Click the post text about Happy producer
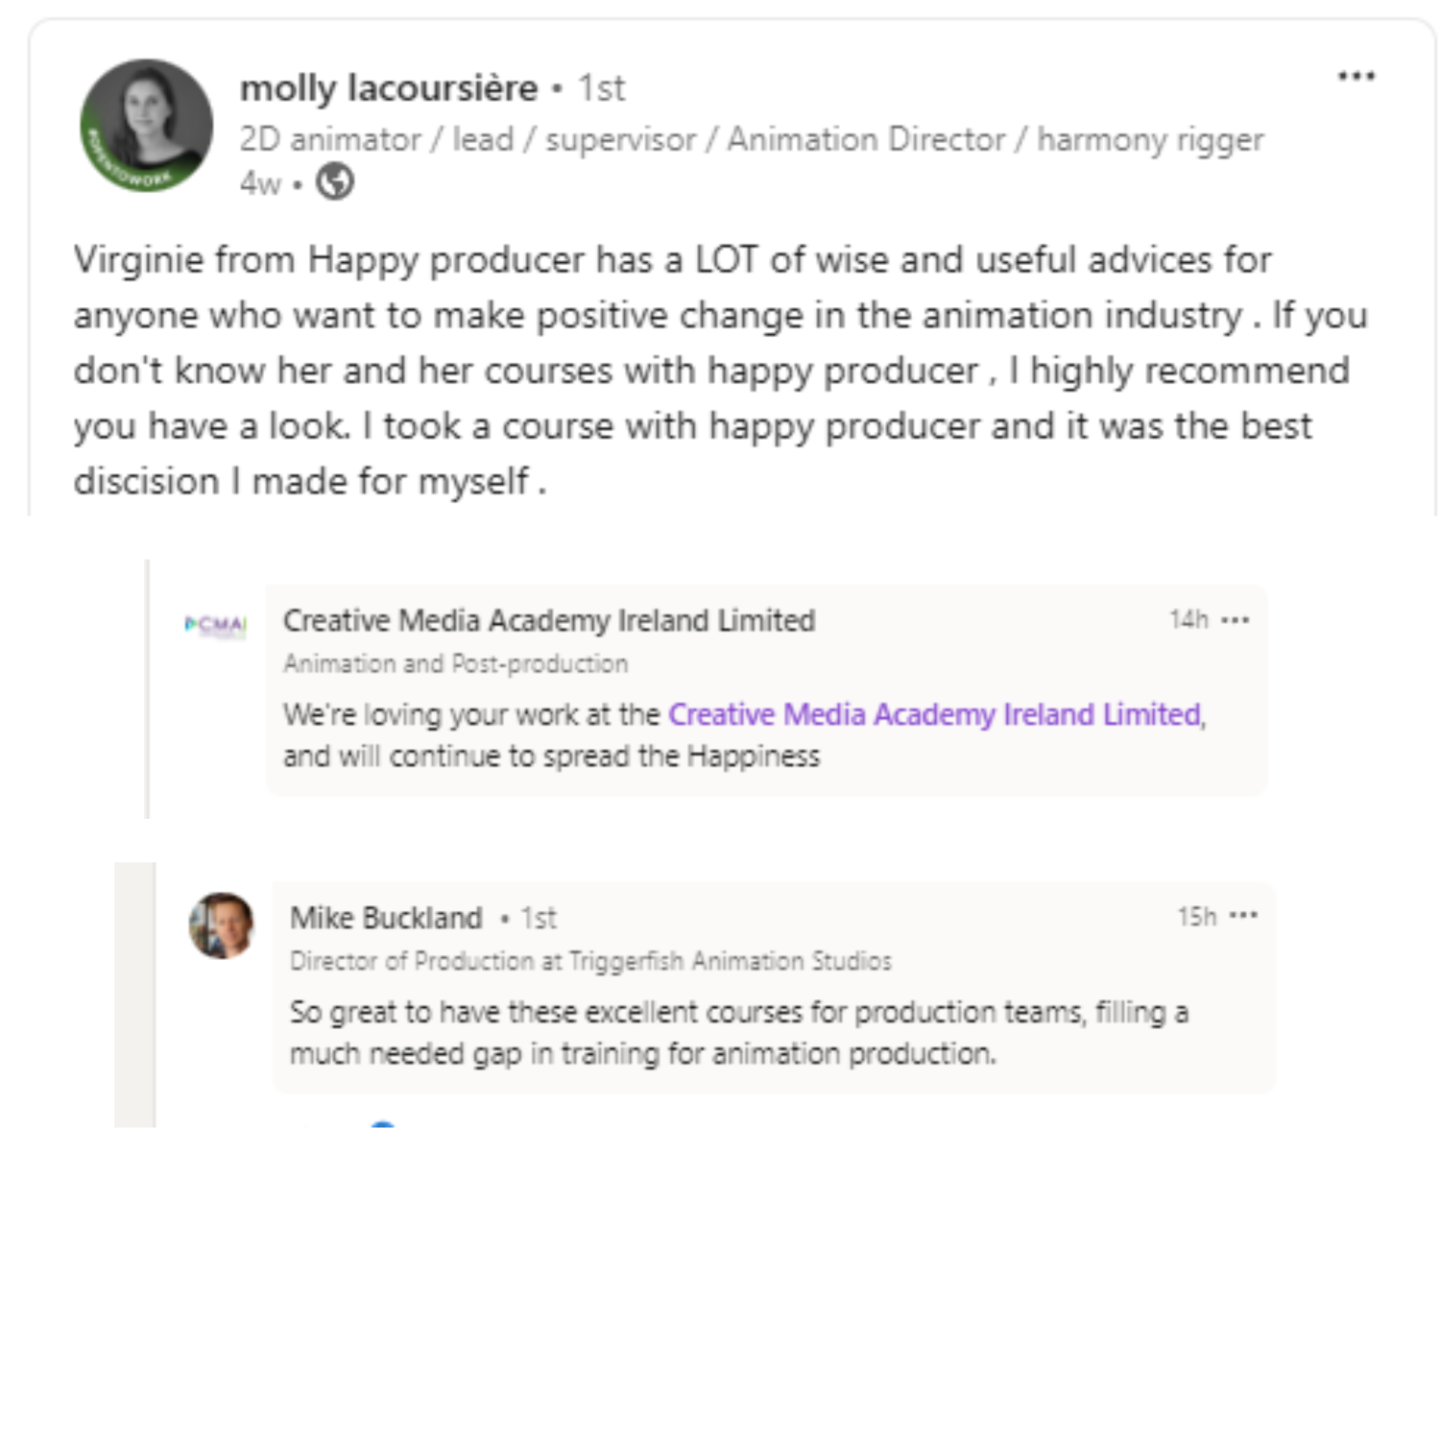This screenshot has height=1440, width=1440. (x=720, y=370)
